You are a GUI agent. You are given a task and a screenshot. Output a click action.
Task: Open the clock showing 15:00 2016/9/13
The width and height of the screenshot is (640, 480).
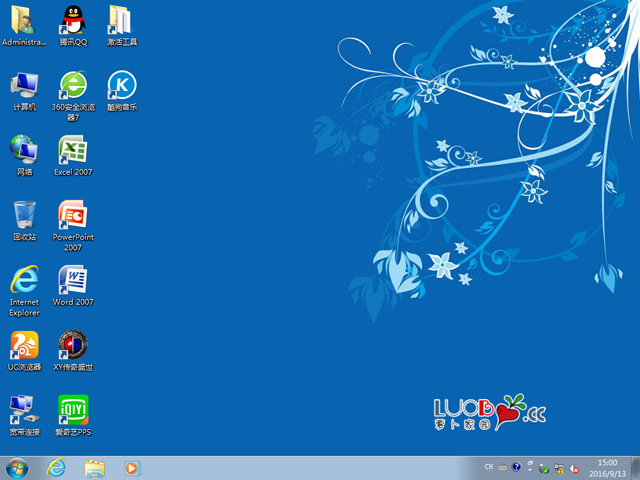click(607, 468)
